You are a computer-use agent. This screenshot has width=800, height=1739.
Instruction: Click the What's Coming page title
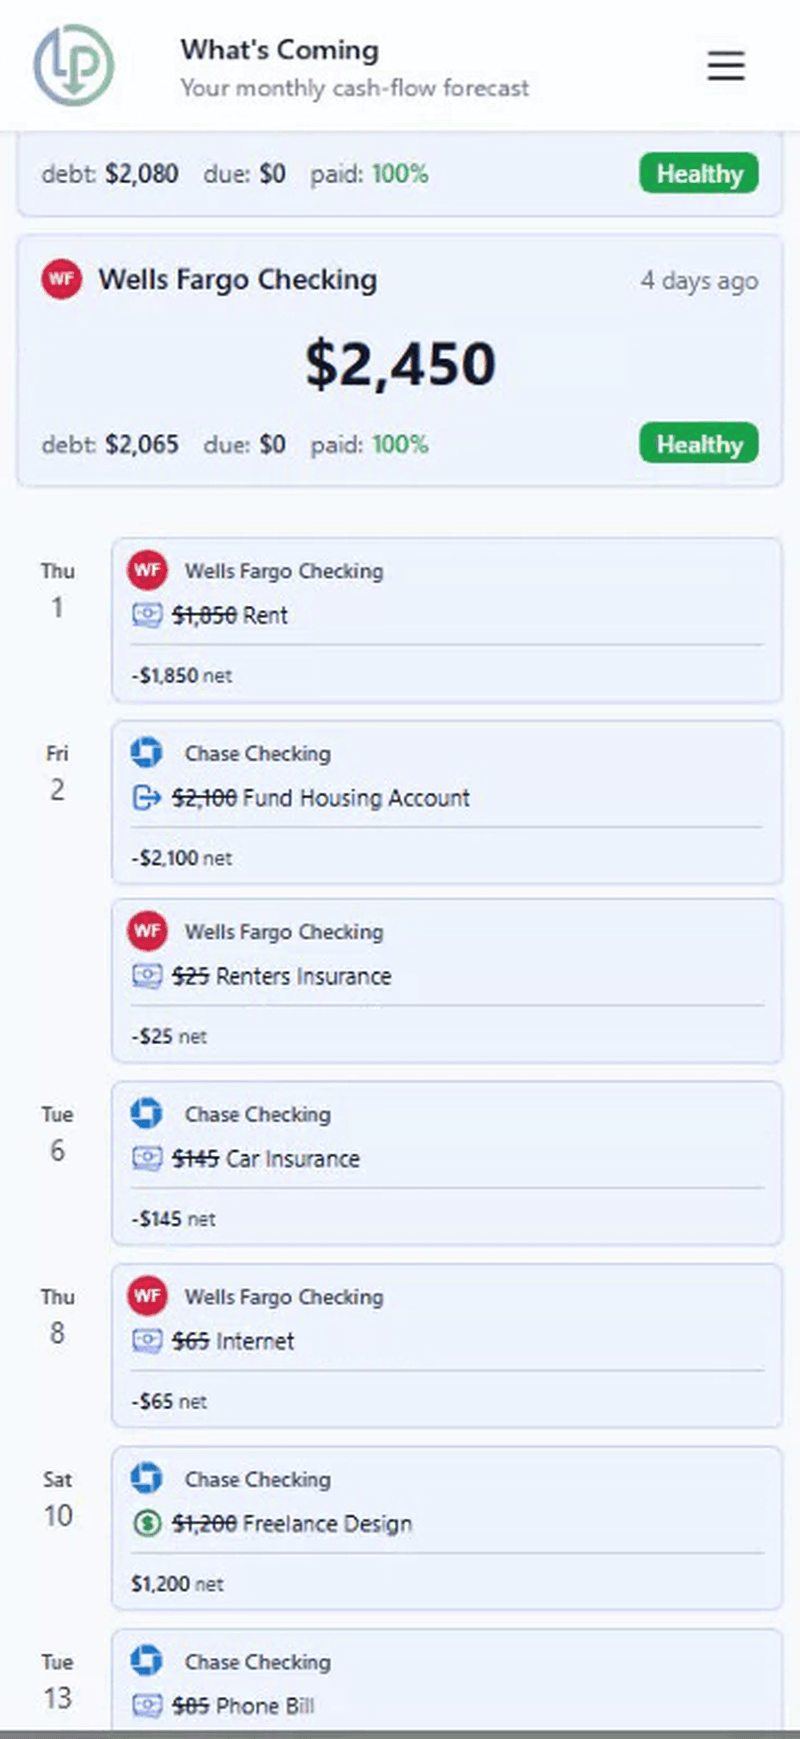(x=279, y=50)
